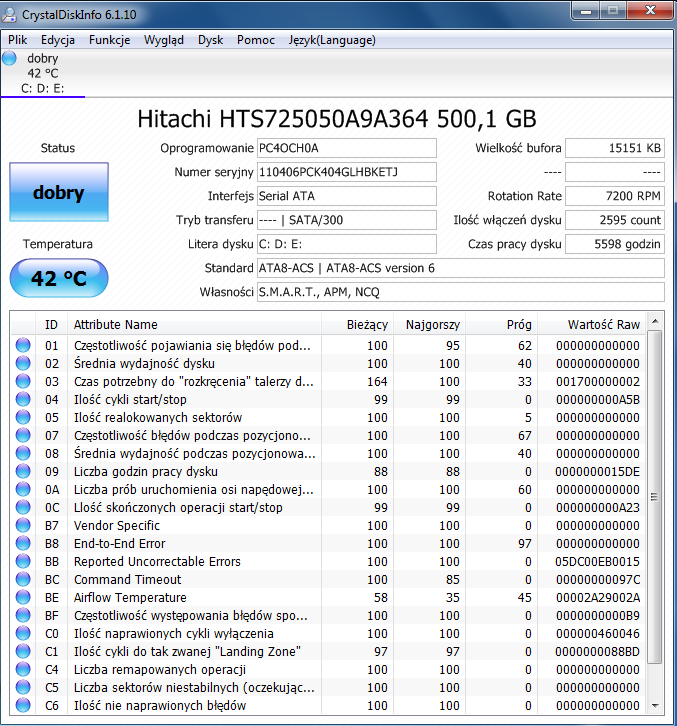Image resolution: width=677 pixels, height=726 pixels.
Task: Click the blue status circle in the disk tab
Action: (x=9, y=58)
